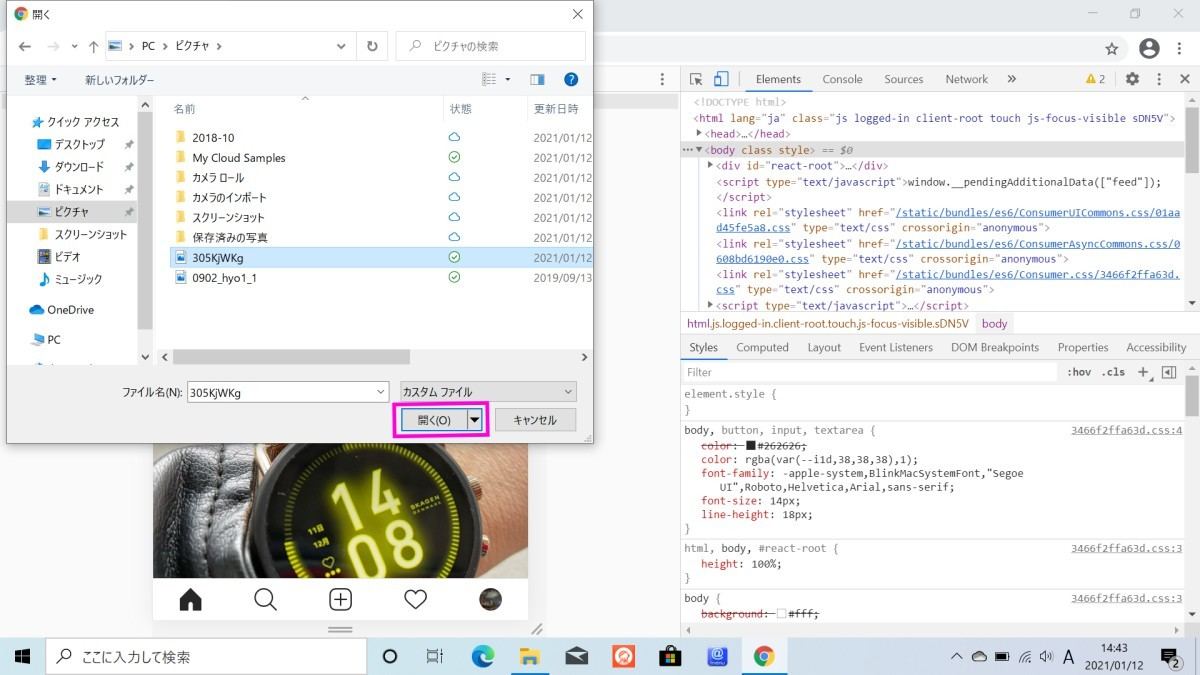
Task: Click the body breadcrumb in DevTools
Action: pyautogui.click(x=994, y=324)
